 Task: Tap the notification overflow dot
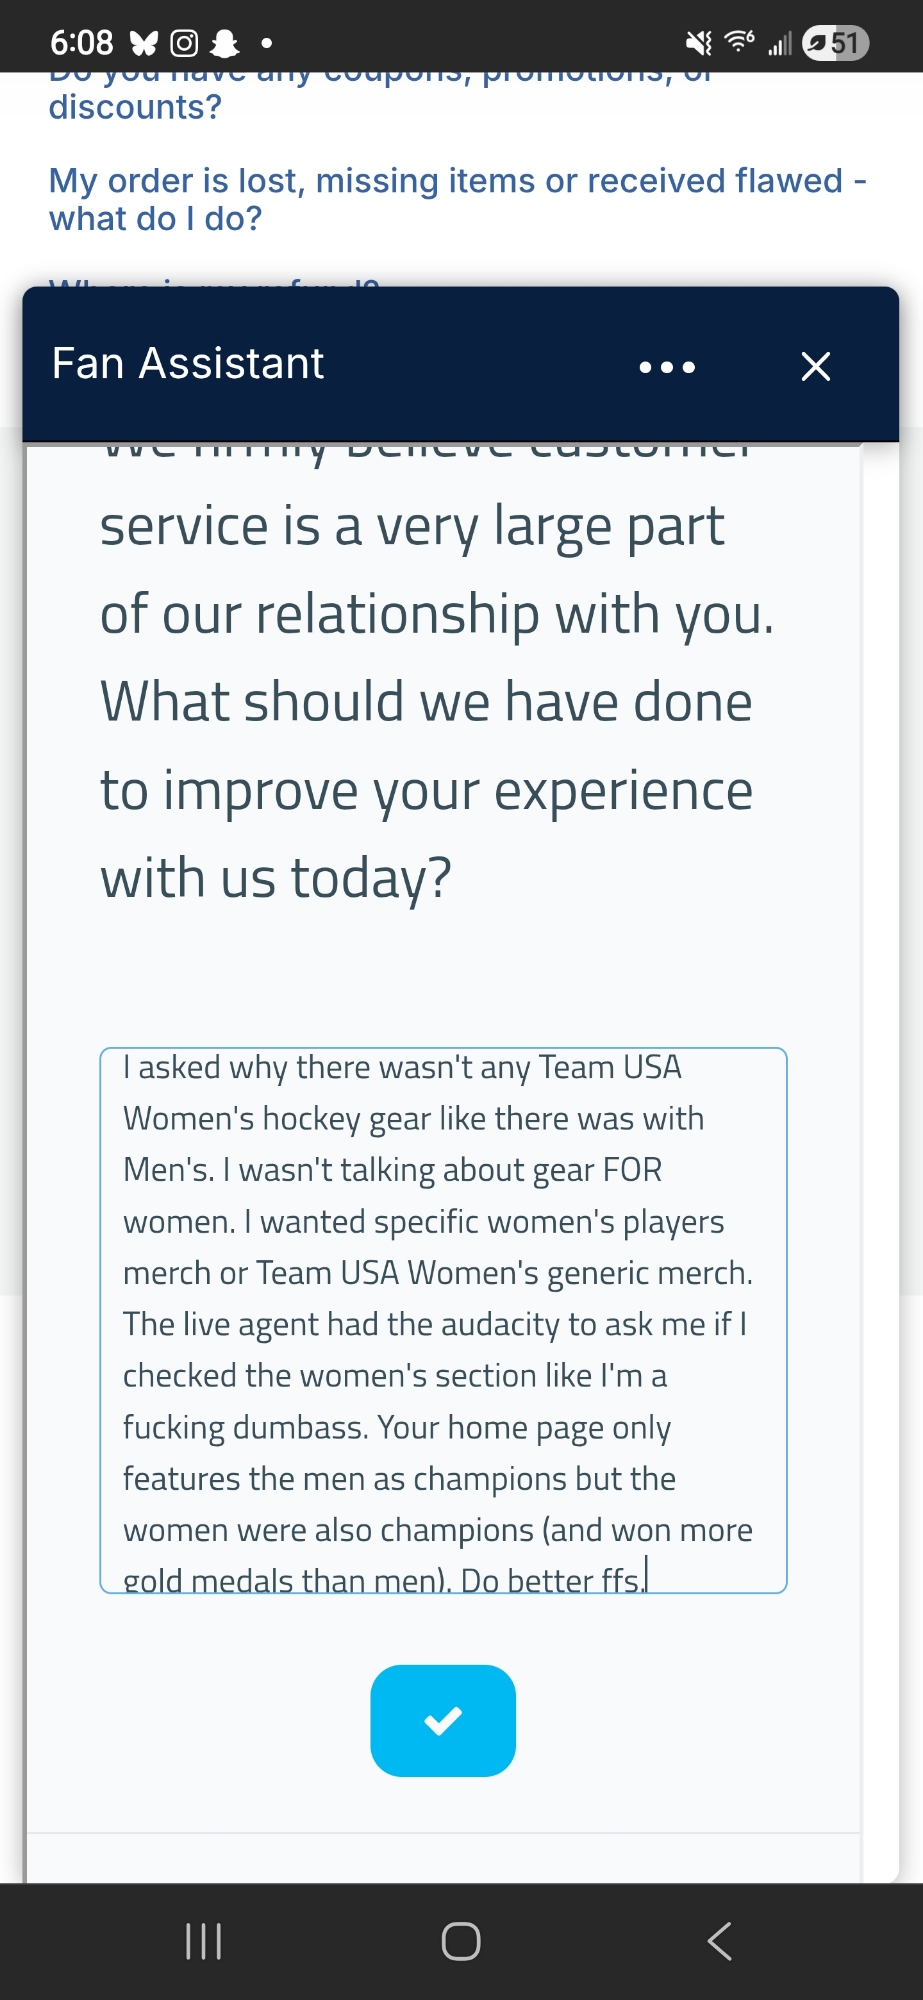click(267, 44)
